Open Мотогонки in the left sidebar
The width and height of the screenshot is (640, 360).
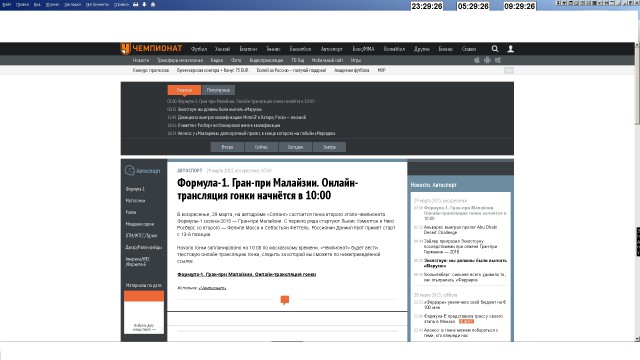tap(135, 201)
